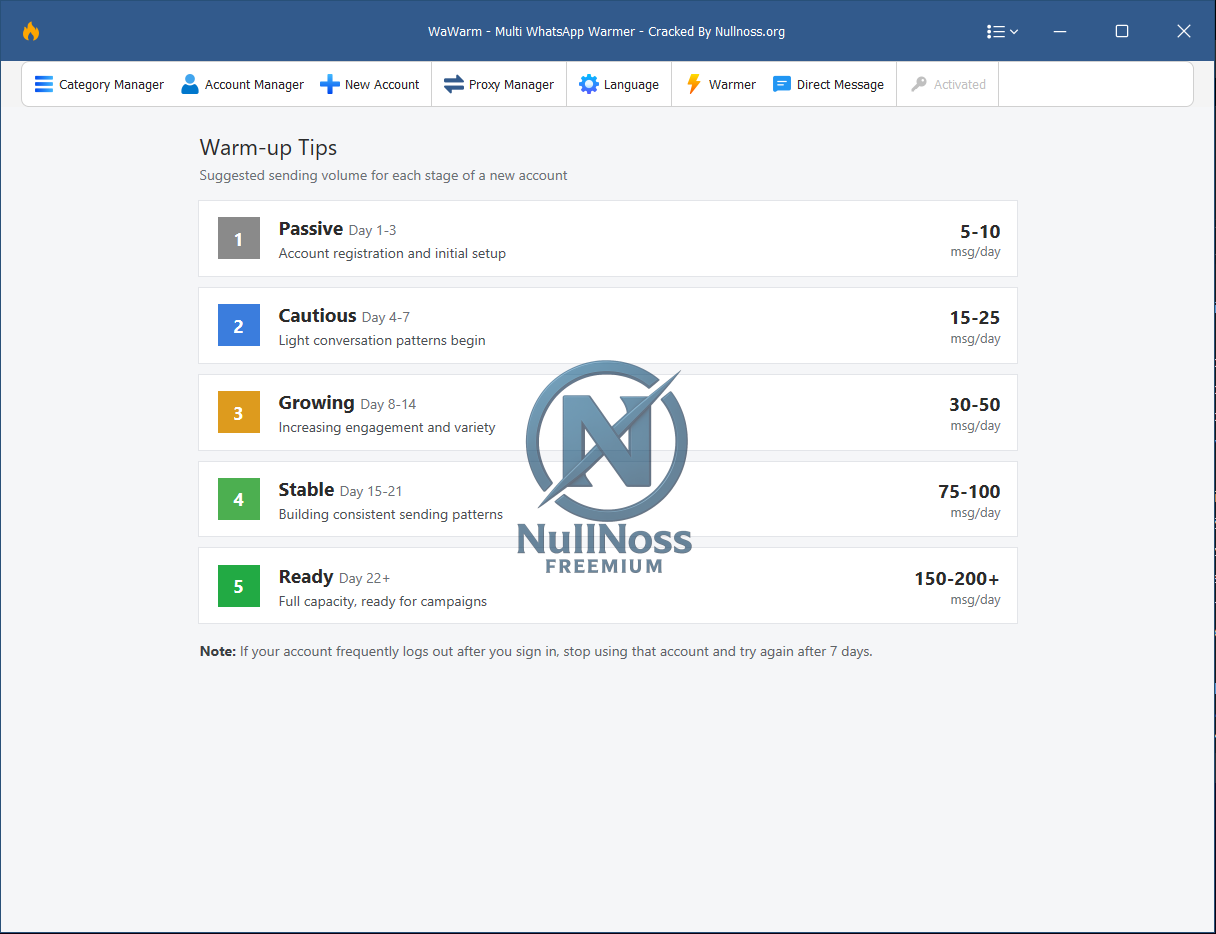Image resolution: width=1216 pixels, height=934 pixels.
Task: Select the Ready stage heading
Action: point(305,577)
